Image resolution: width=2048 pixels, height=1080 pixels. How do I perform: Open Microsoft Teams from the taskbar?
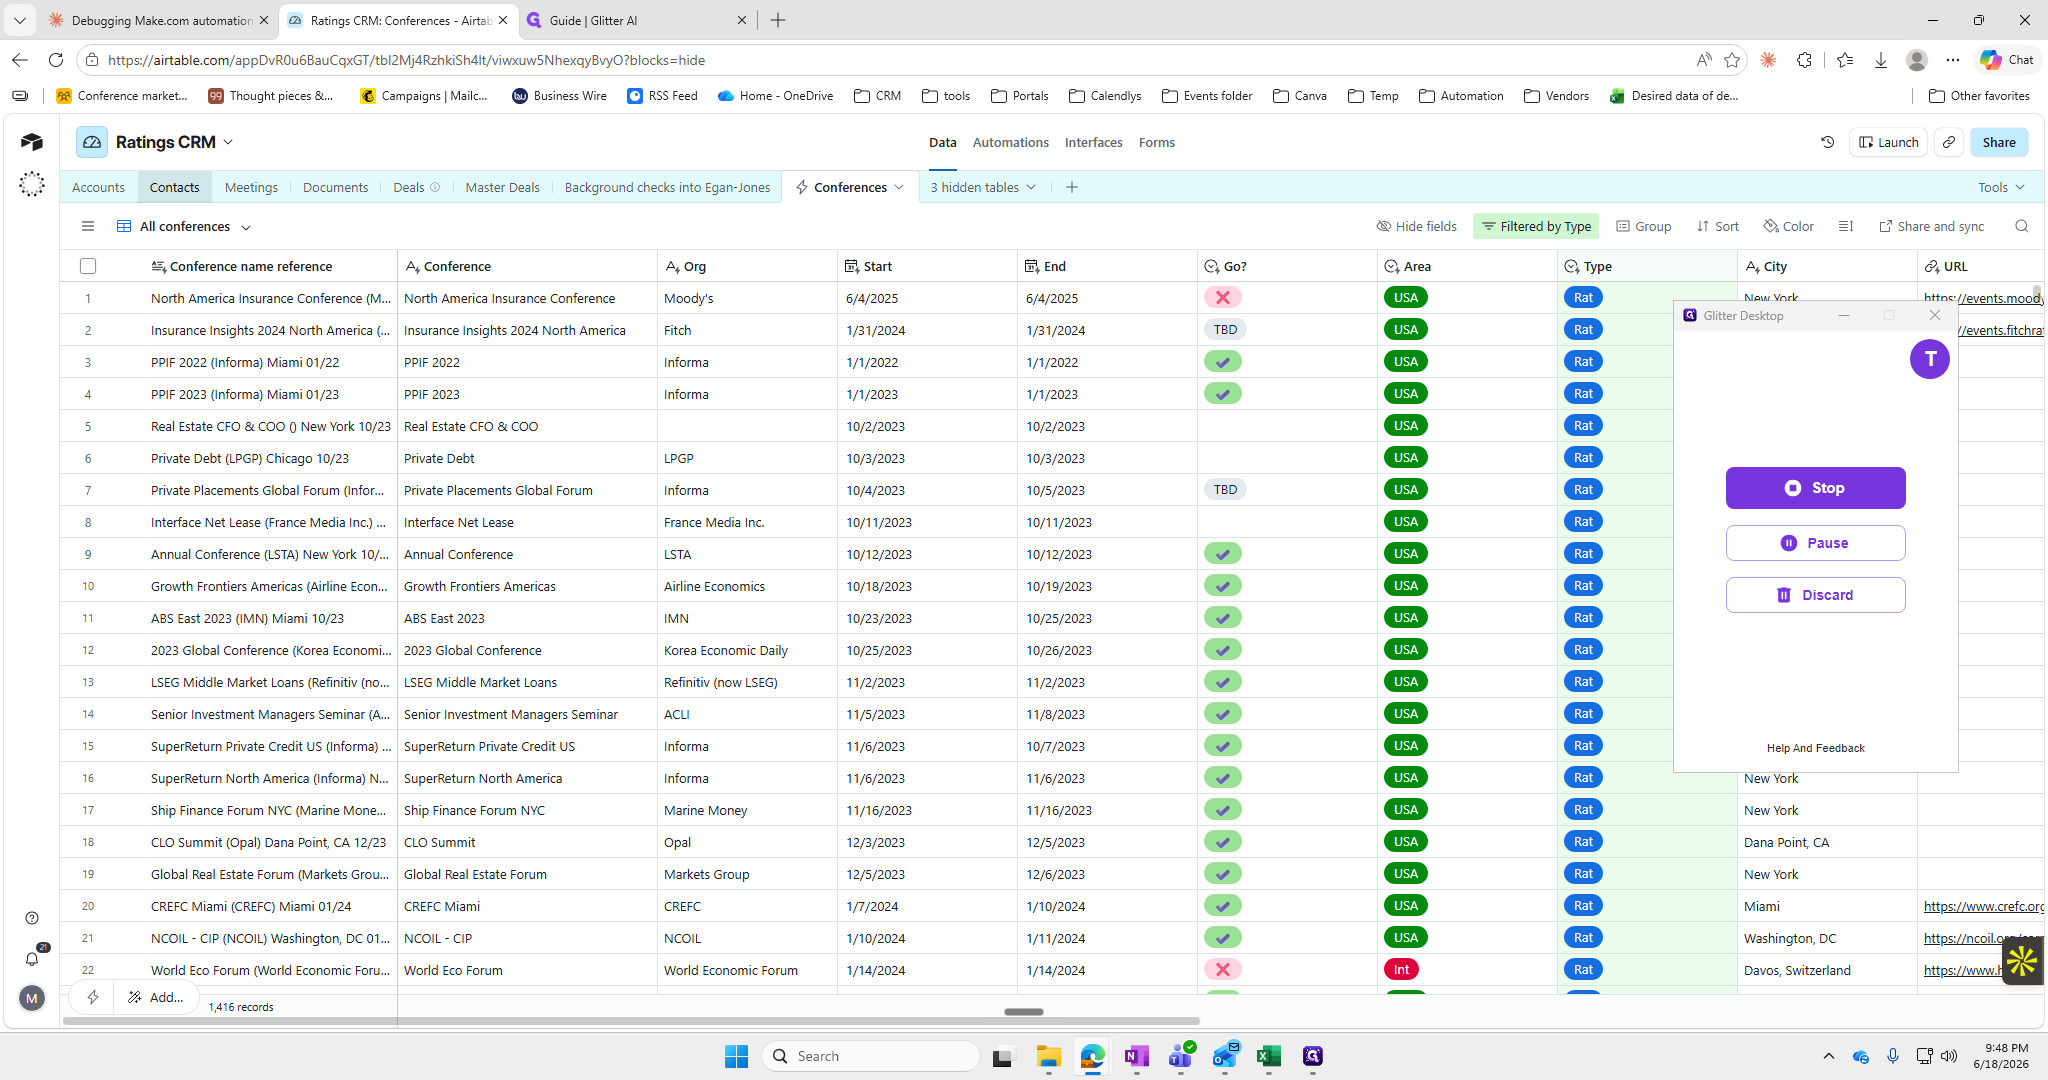(1181, 1056)
